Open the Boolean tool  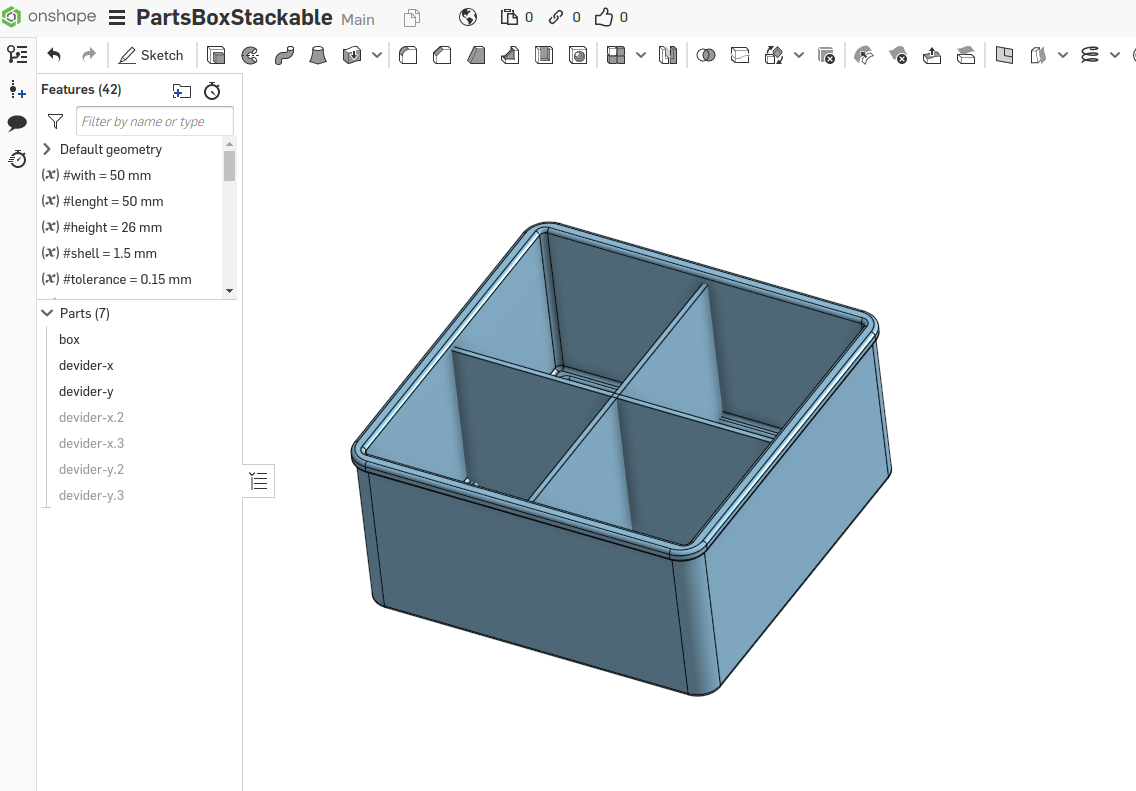pyautogui.click(x=707, y=55)
